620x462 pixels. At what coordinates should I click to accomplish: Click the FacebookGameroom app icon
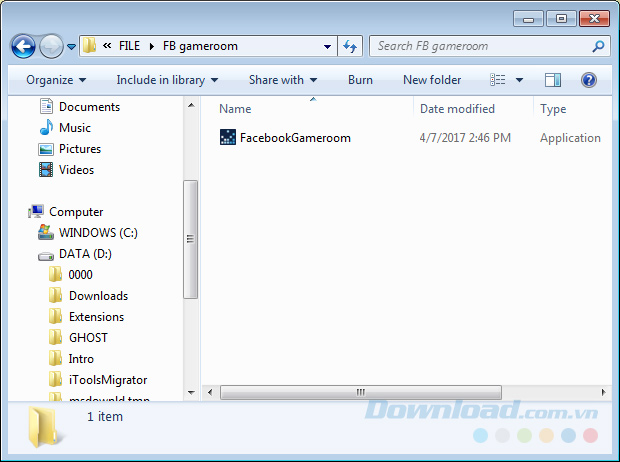(x=228, y=137)
